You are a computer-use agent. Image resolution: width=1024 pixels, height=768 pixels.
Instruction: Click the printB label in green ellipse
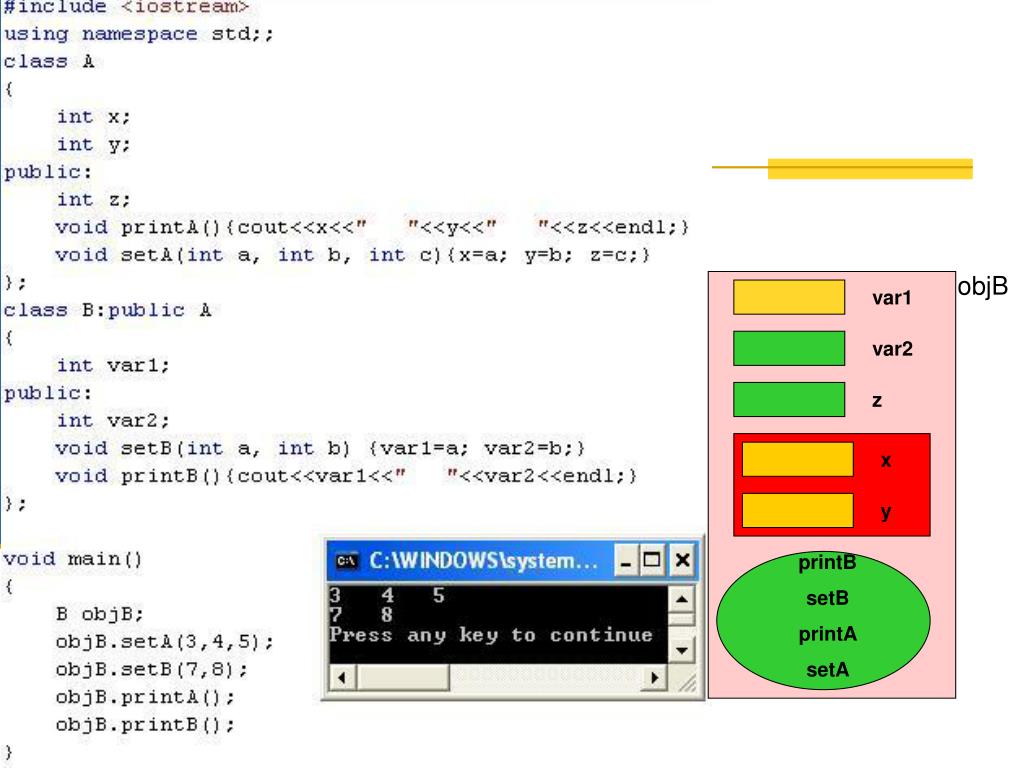[x=827, y=562]
